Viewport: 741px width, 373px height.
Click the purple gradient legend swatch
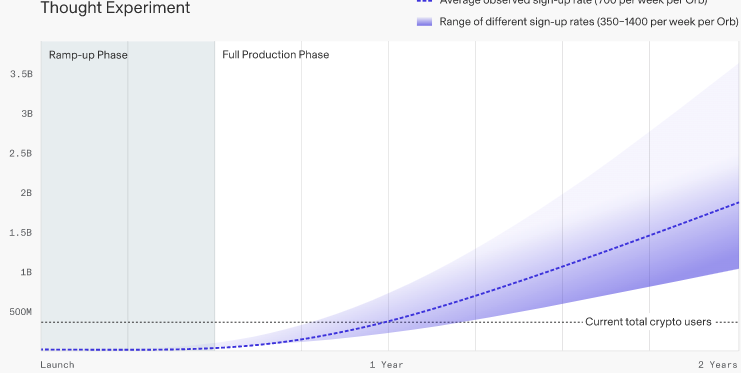coord(424,22)
